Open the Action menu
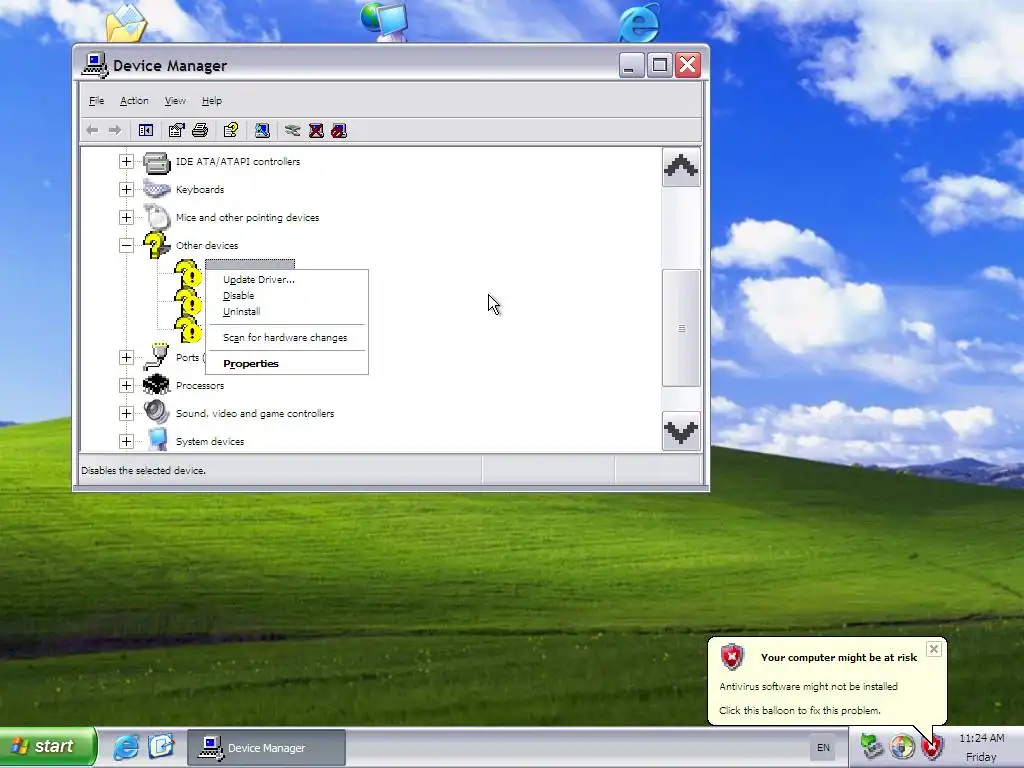Viewport: 1024px width, 768px height. 134,101
